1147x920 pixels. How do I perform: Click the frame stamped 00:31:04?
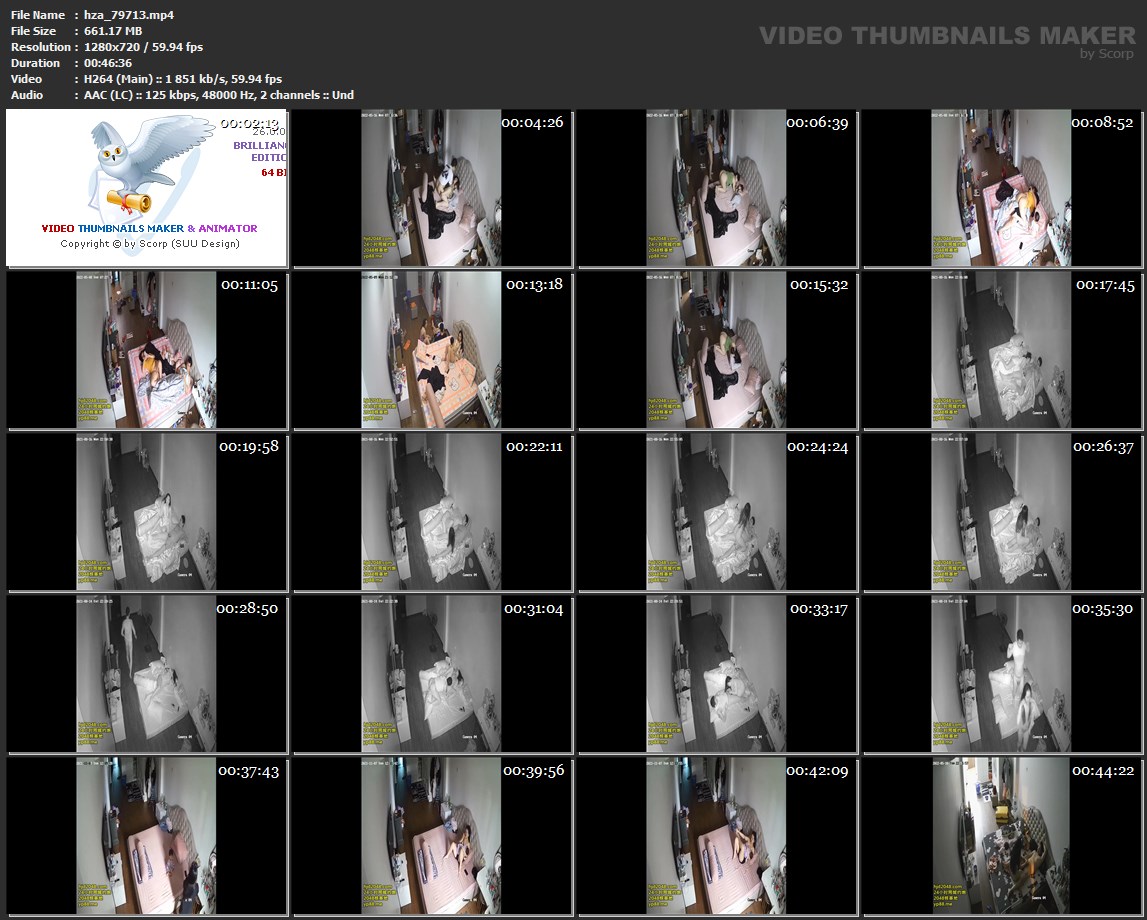432,674
